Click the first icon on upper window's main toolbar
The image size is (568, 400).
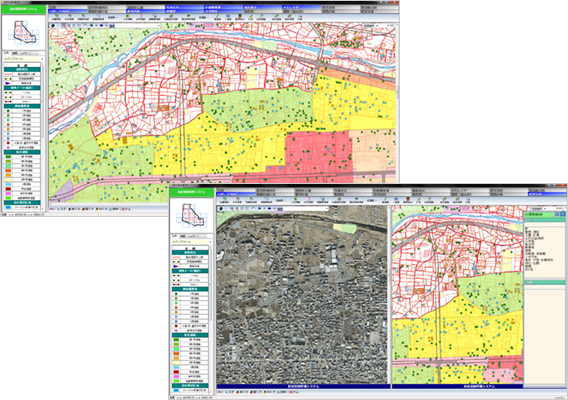coord(58,17)
